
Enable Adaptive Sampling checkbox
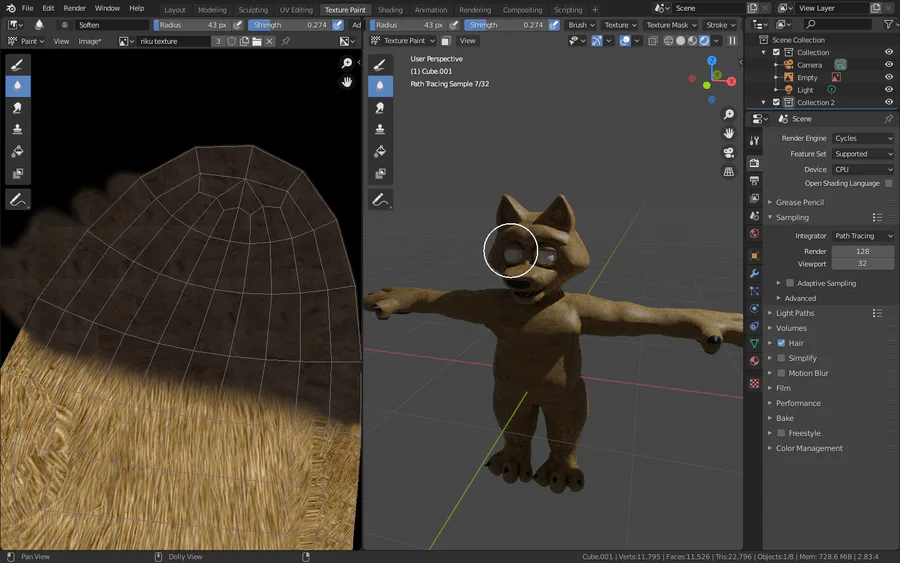click(x=790, y=283)
